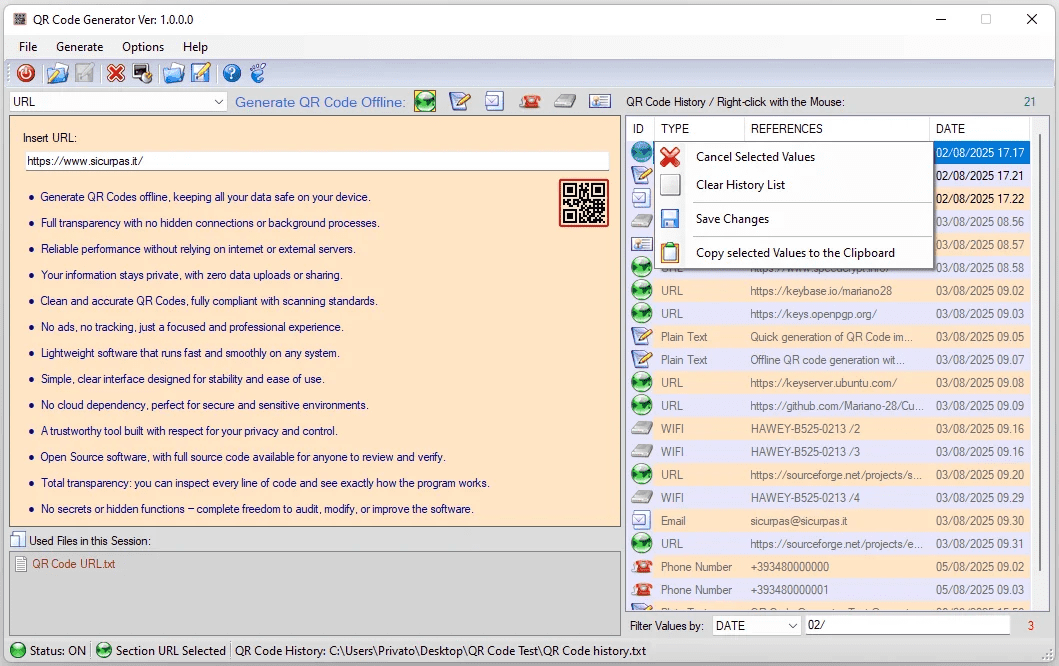Expand the URL type dropdown
The height and width of the screenshot is (666, 1059).
click(x=218, y=102)
